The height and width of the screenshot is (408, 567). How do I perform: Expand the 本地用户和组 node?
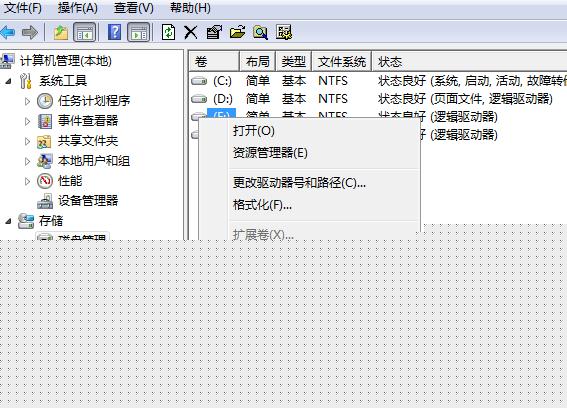(x=27, y=161)
